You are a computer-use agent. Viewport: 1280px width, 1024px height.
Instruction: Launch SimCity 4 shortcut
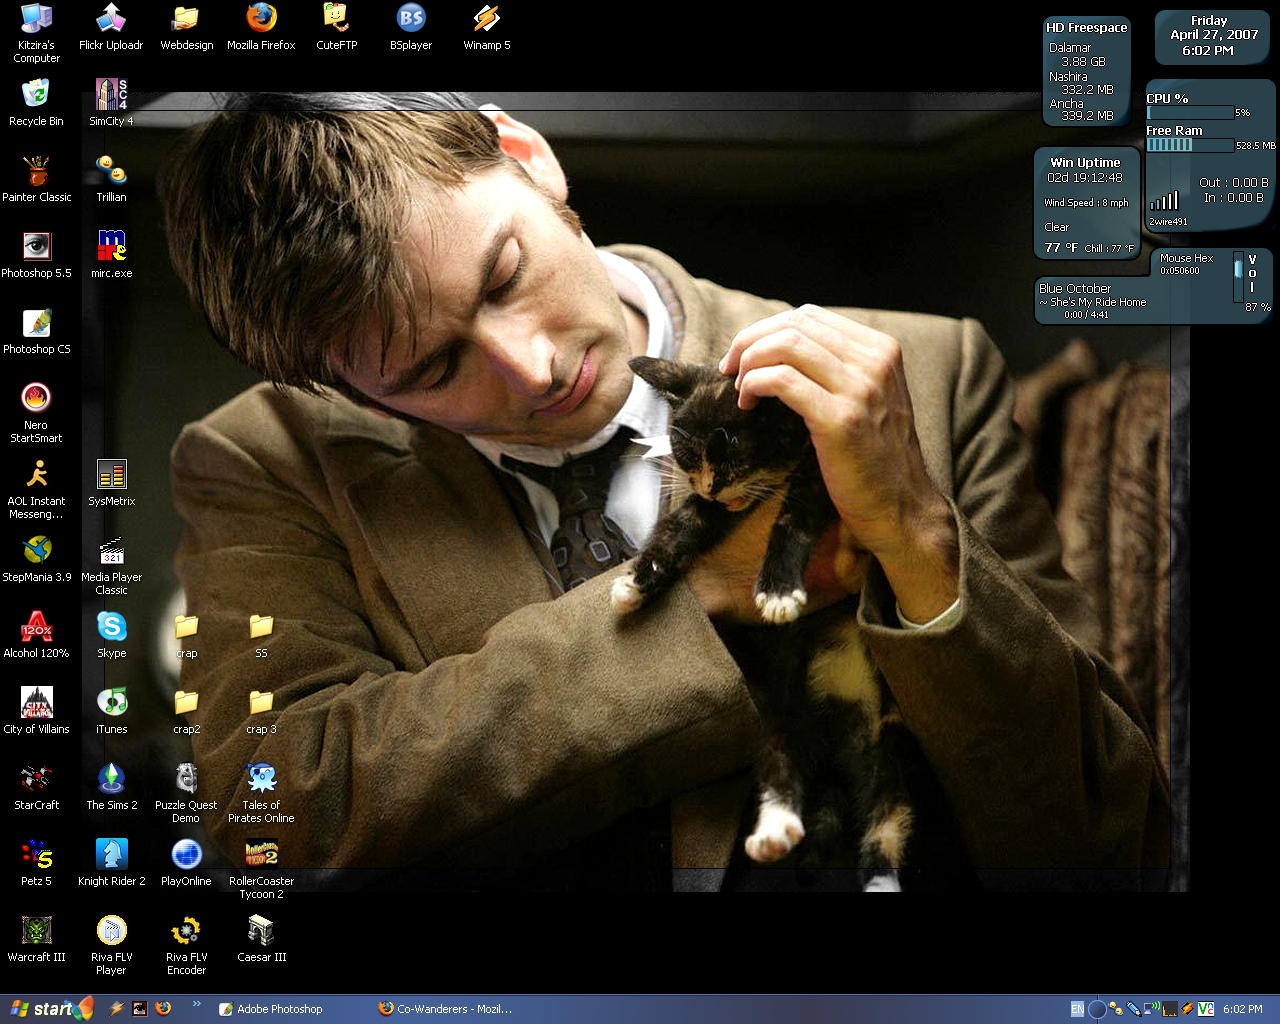111,102
